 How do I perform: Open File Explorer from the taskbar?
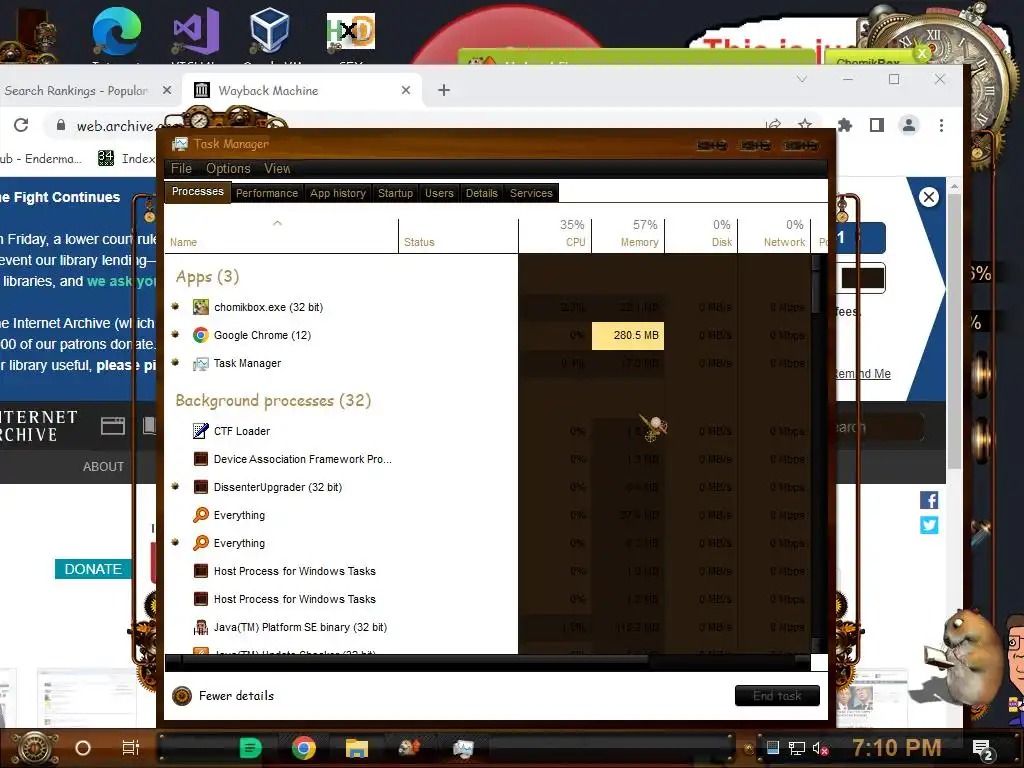click(x=357, y=748)
